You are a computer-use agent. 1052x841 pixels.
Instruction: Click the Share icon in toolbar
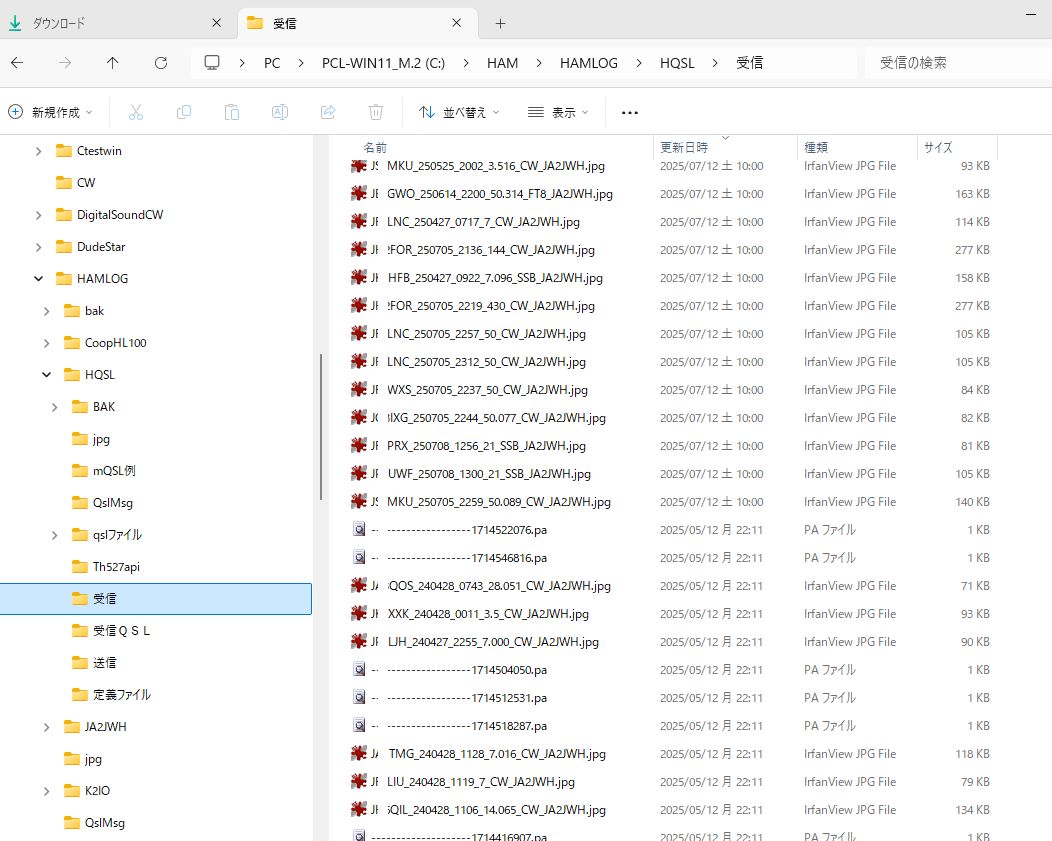[328, 113]
